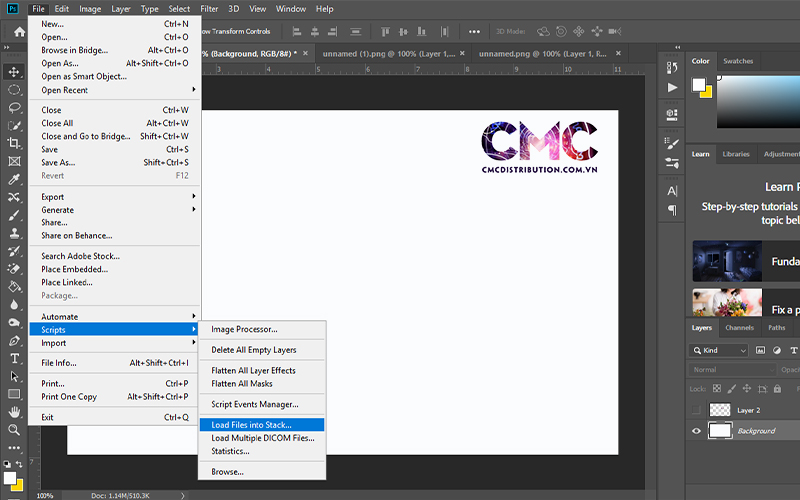800x500 pixels.
Task: Open the Fundamentals tutorial thumbnail
Action: [727, 261]
